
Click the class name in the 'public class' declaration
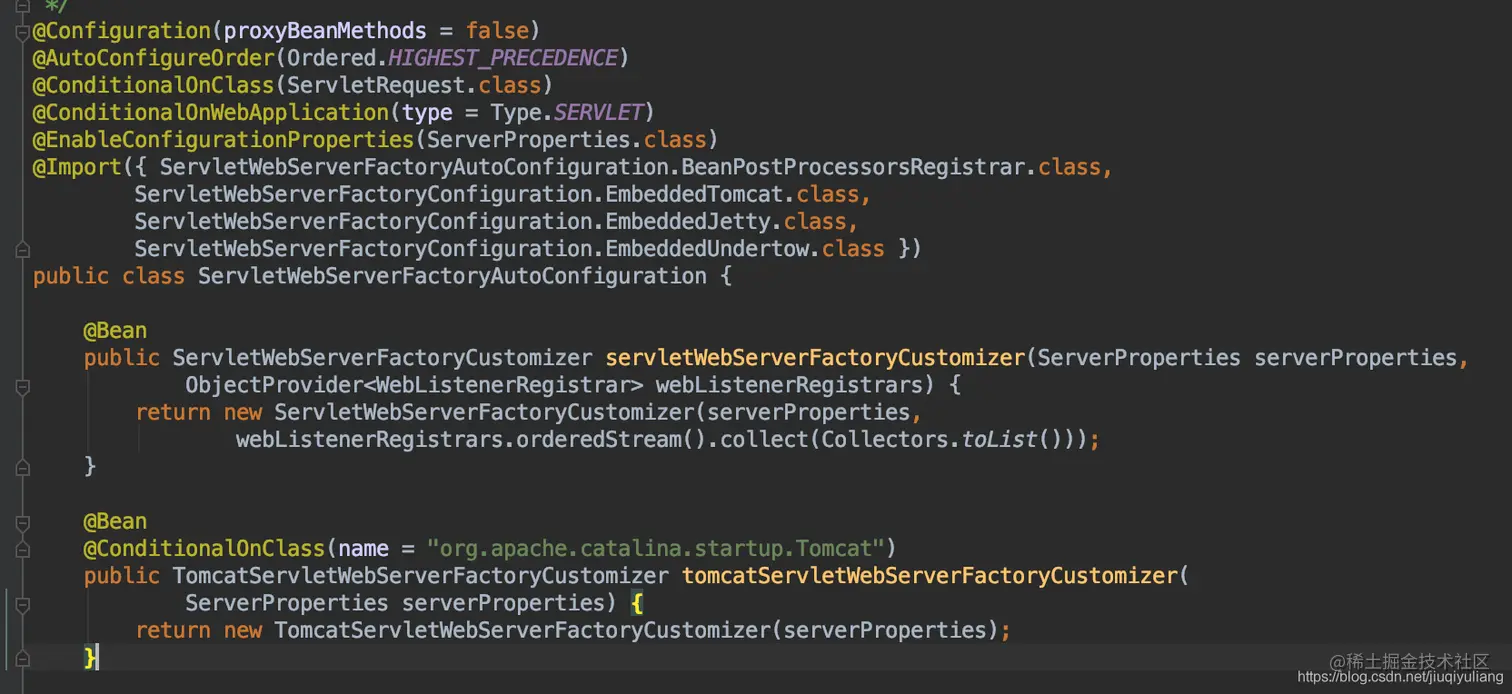coord(452,276)
